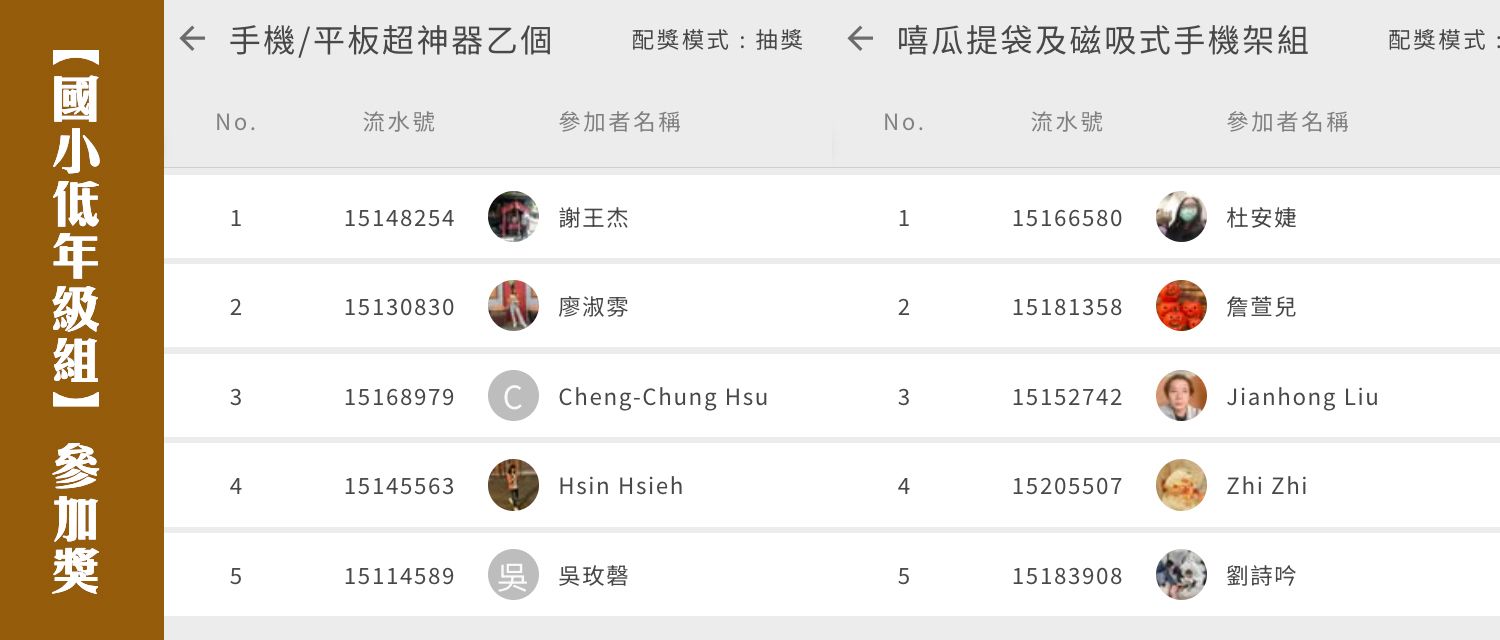Click 劉詩吟's avatar photo
1500x640 pixels.
[1181, 575]
